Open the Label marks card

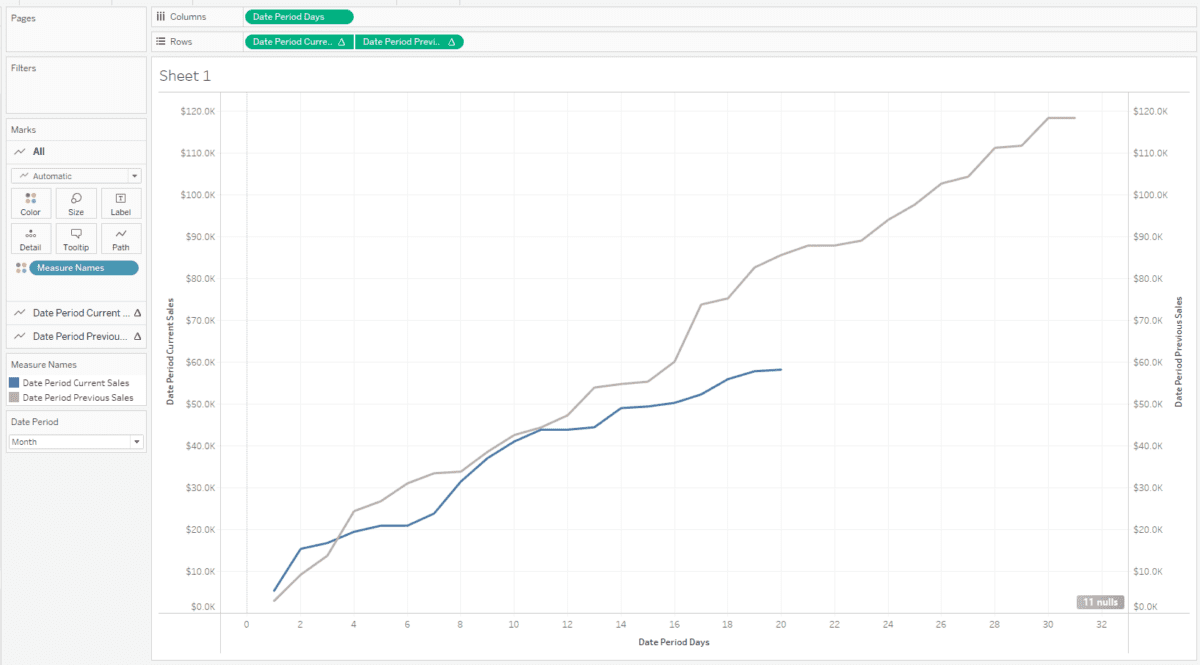[121, 204]
